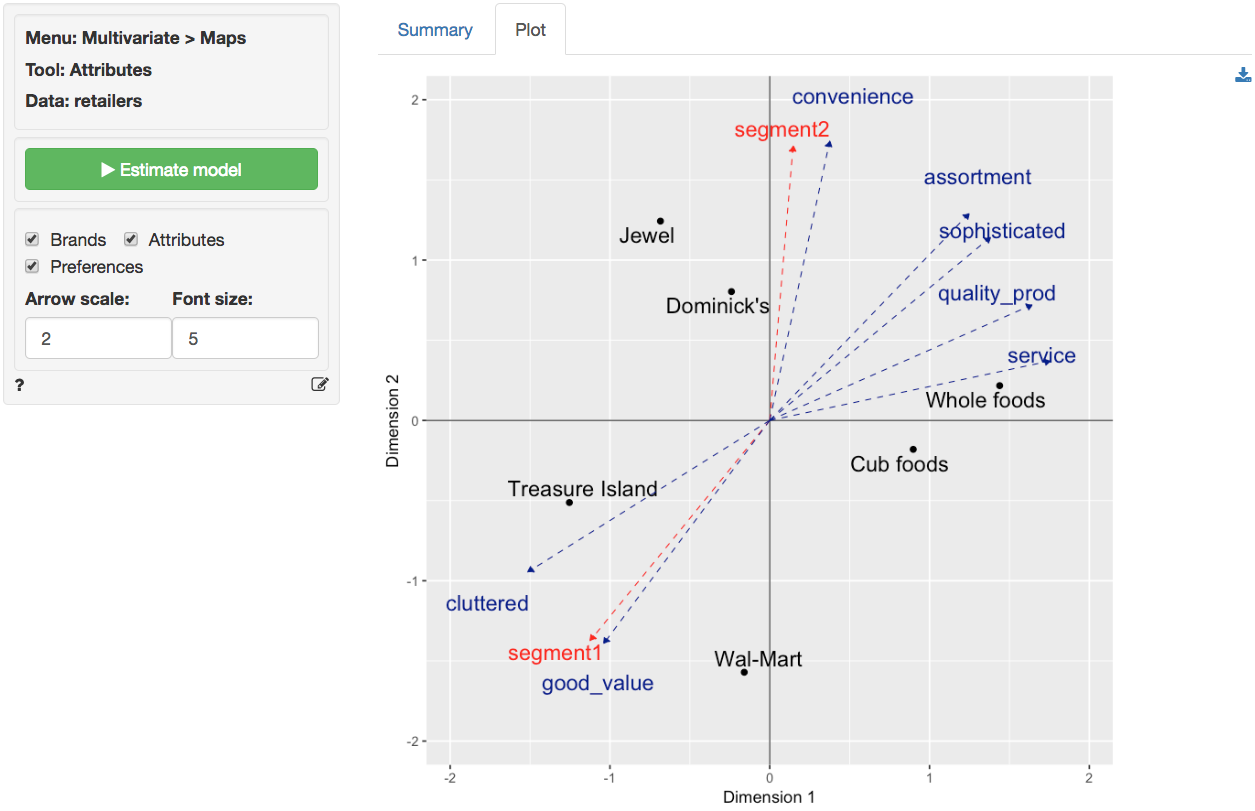This screenshot has height=811, width=1255.
Task: Click the edit report icon
Action: point(319,384)
